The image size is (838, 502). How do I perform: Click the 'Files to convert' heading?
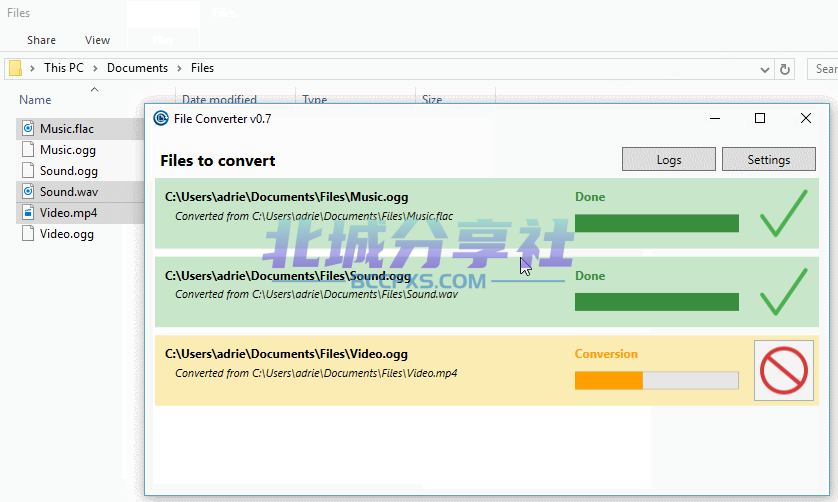218,161
